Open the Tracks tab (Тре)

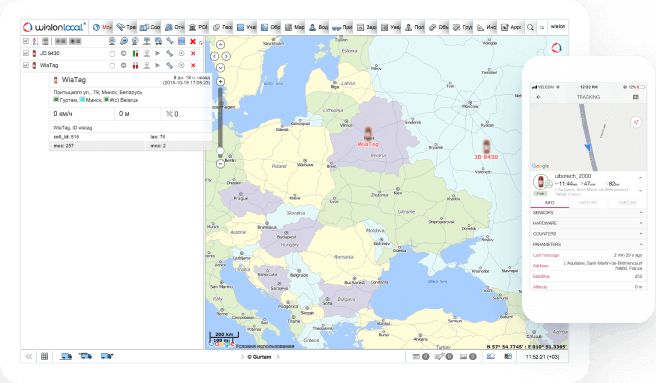point(126,27)
